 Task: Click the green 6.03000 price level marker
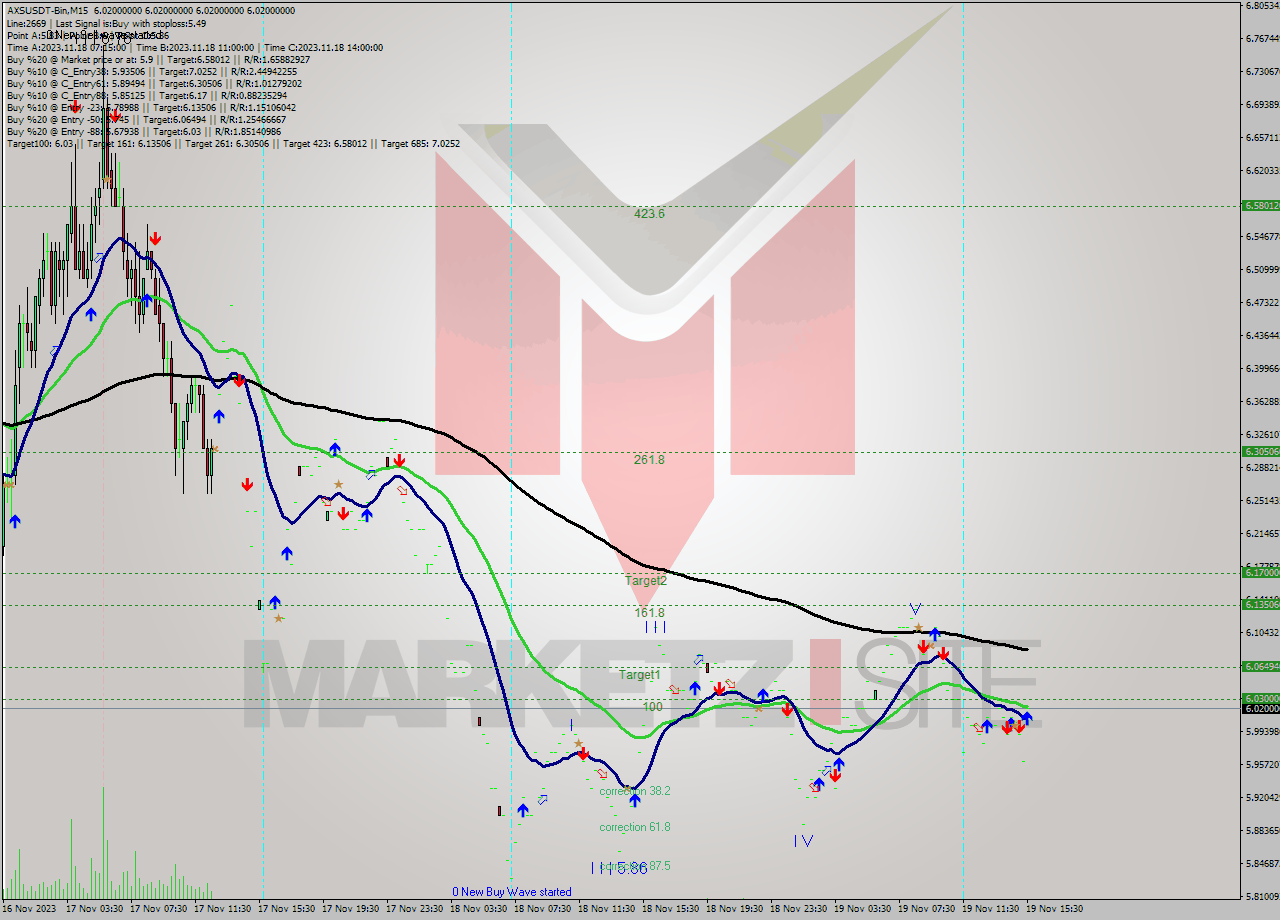point(1260,698)
